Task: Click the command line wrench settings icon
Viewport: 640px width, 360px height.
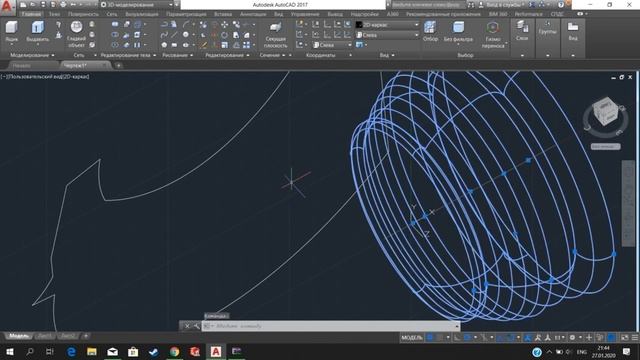Action: 196,326
